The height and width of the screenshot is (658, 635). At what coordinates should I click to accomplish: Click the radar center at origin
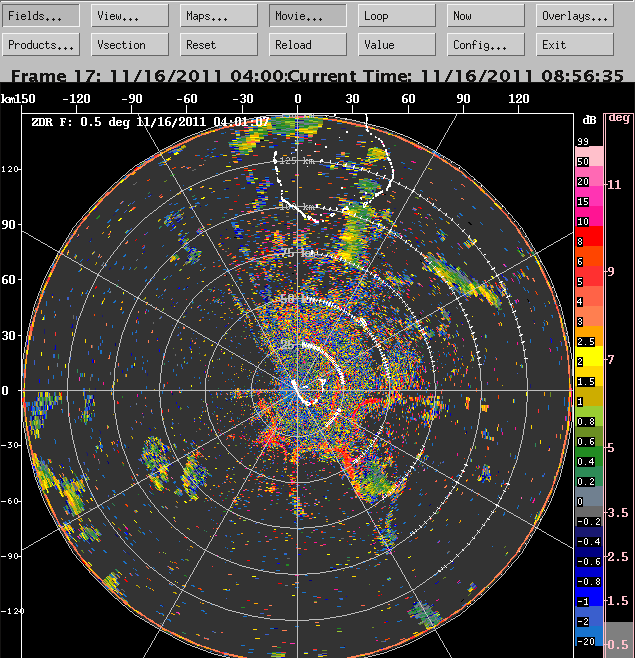(x=298, y=390)
